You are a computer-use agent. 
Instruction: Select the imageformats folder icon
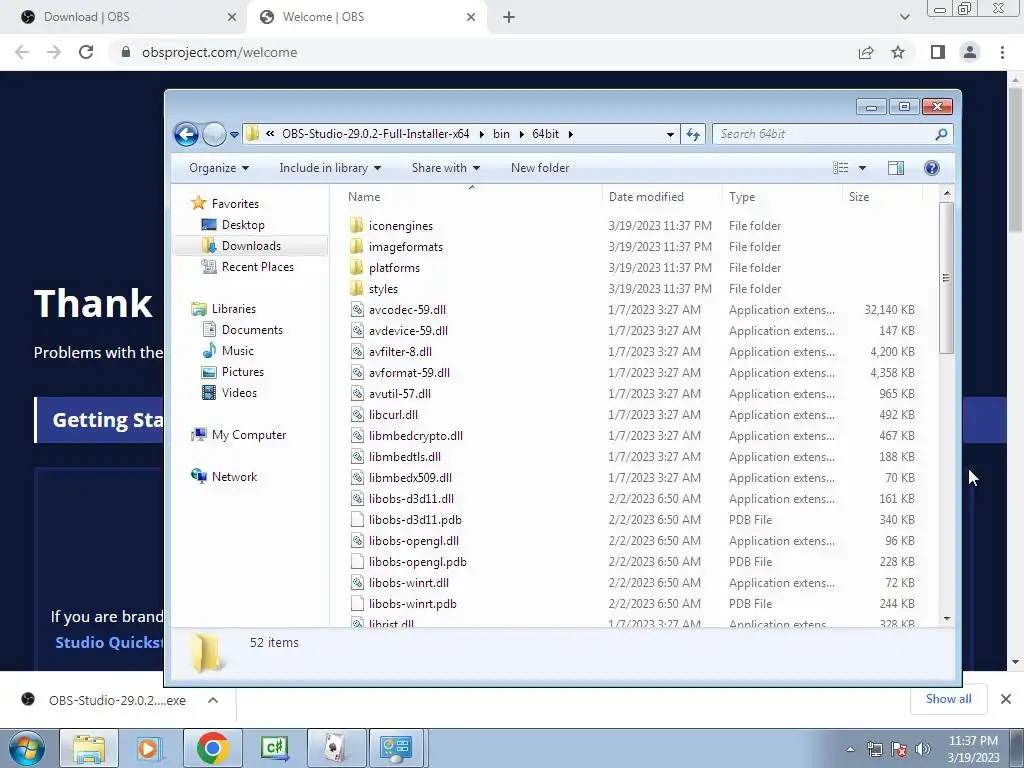(357, 246)
